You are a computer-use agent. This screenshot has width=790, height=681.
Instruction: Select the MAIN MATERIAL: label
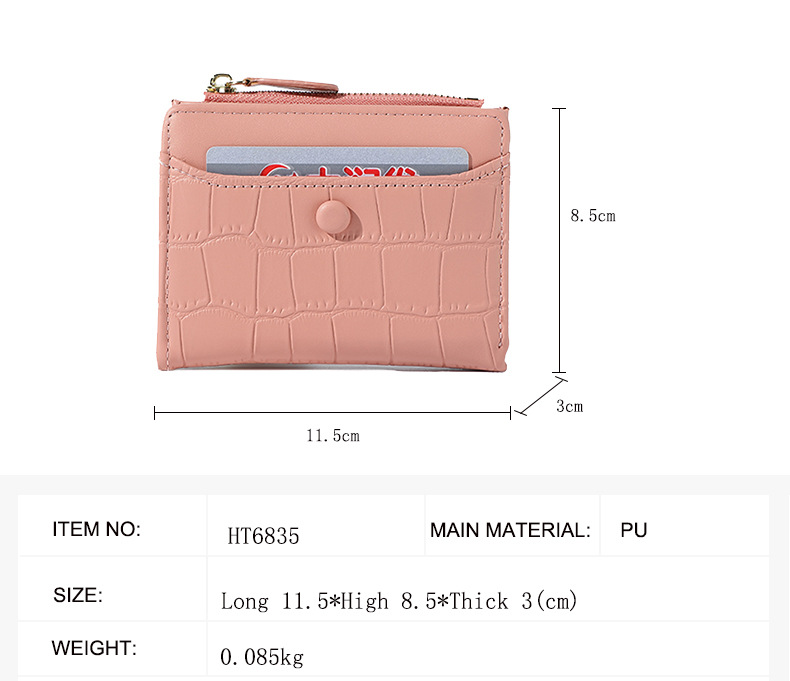[x=510, y=530]
